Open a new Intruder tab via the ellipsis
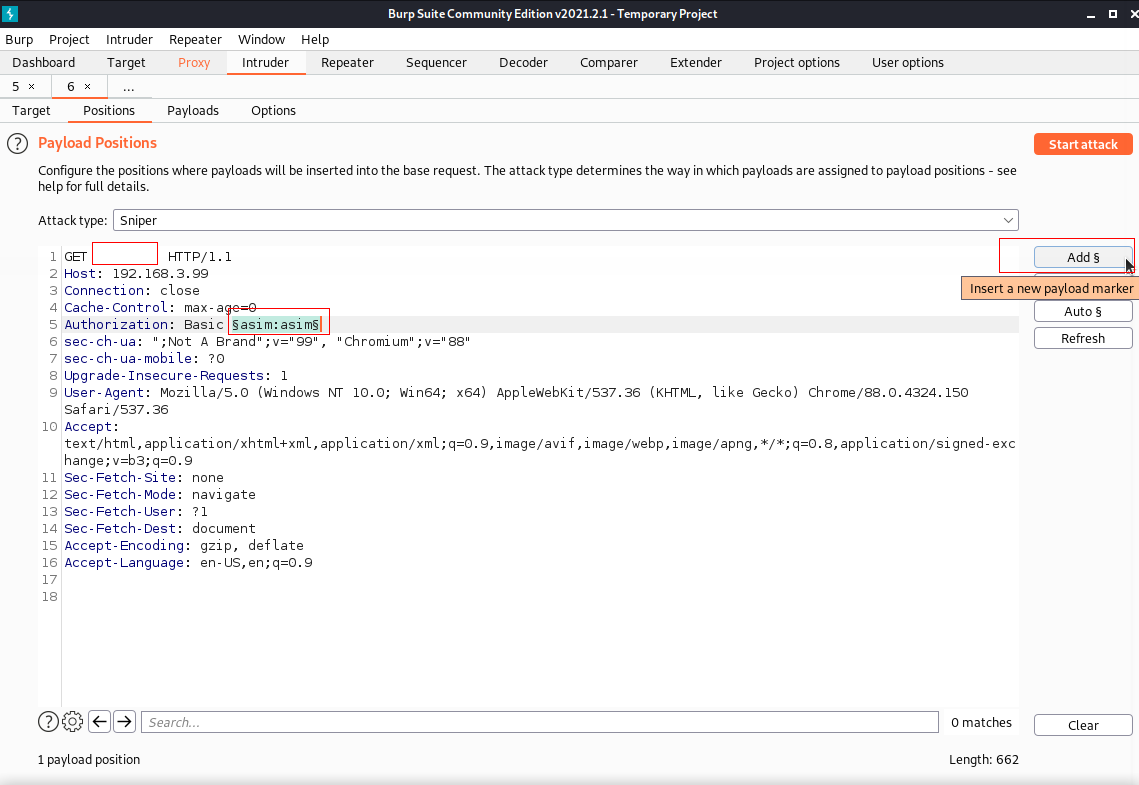The width and height of the screenshot is (1139, 785). click(x=129, y=87)
